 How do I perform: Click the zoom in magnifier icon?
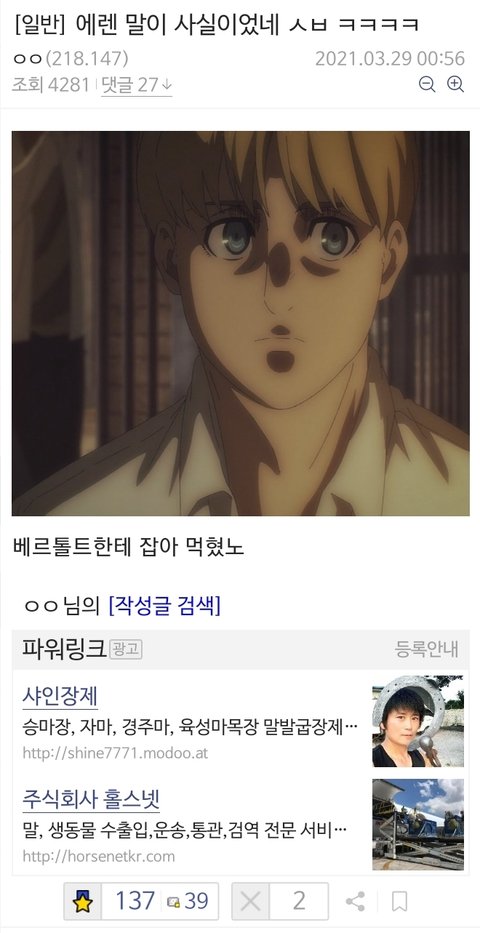pyautogui.click(x=455, y=84)
